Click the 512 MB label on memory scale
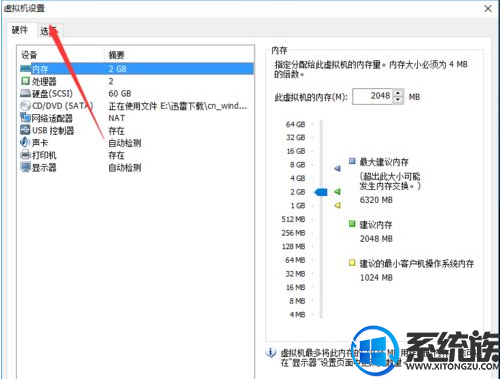 (293, 219)
